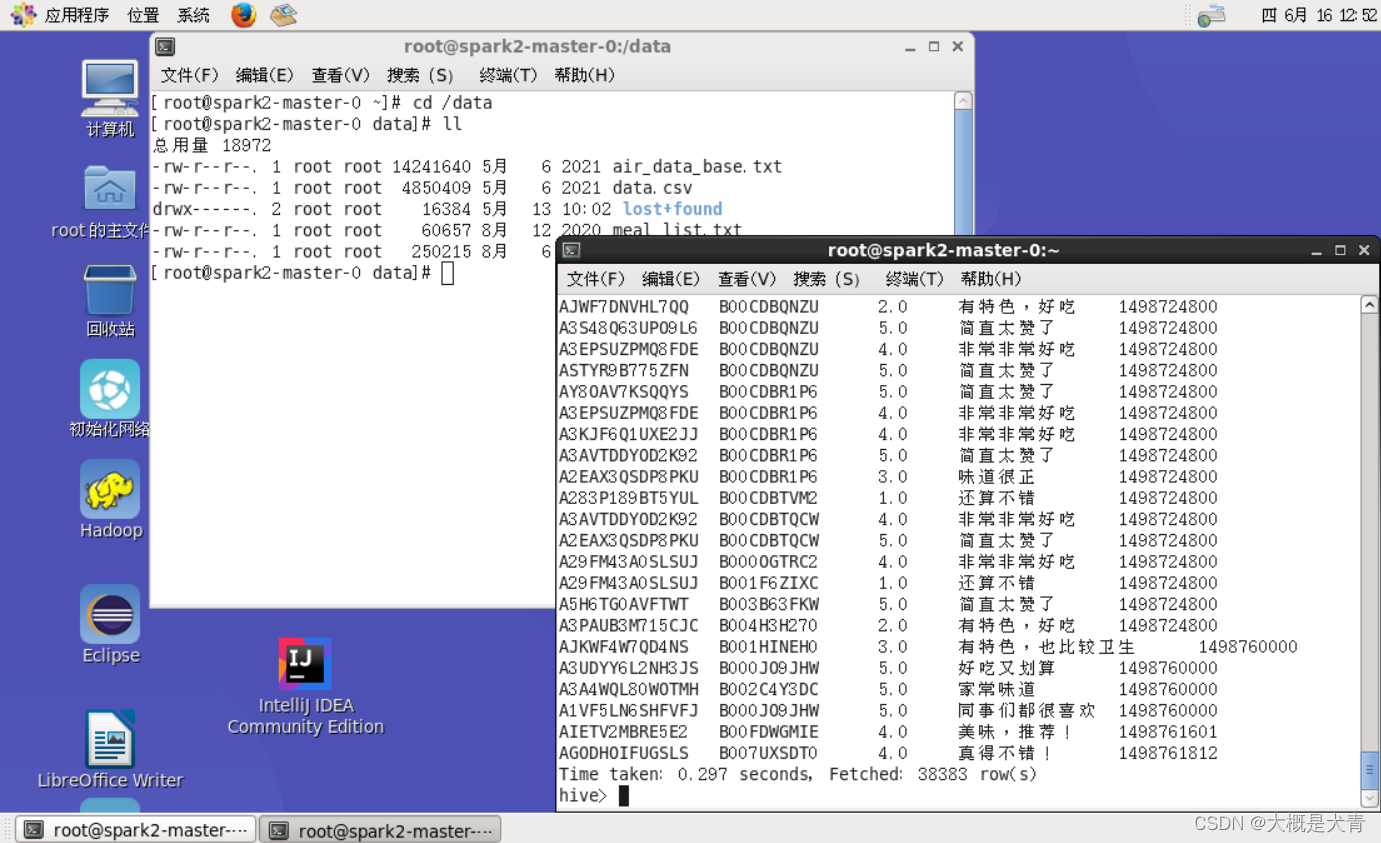Open Edit (编辑) menu in hive terminal

pyautogui.click(x=671, y=279)
